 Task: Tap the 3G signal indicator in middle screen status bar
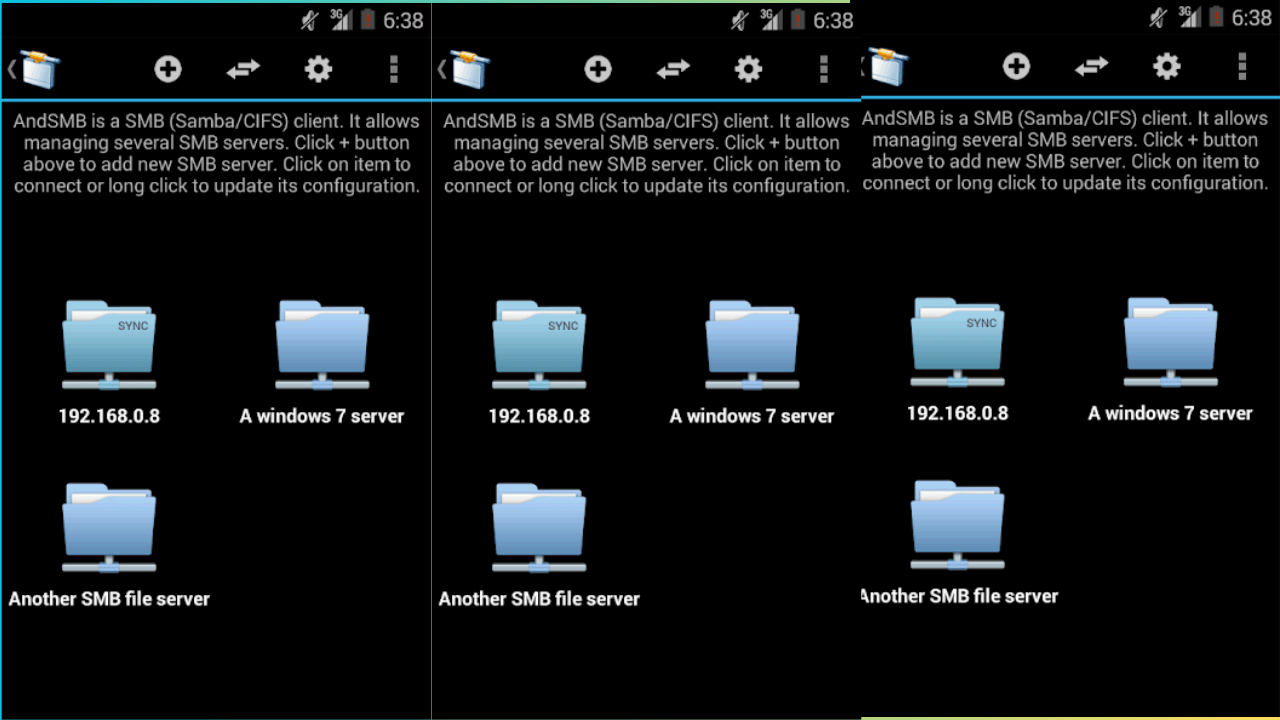click(771, 19)
